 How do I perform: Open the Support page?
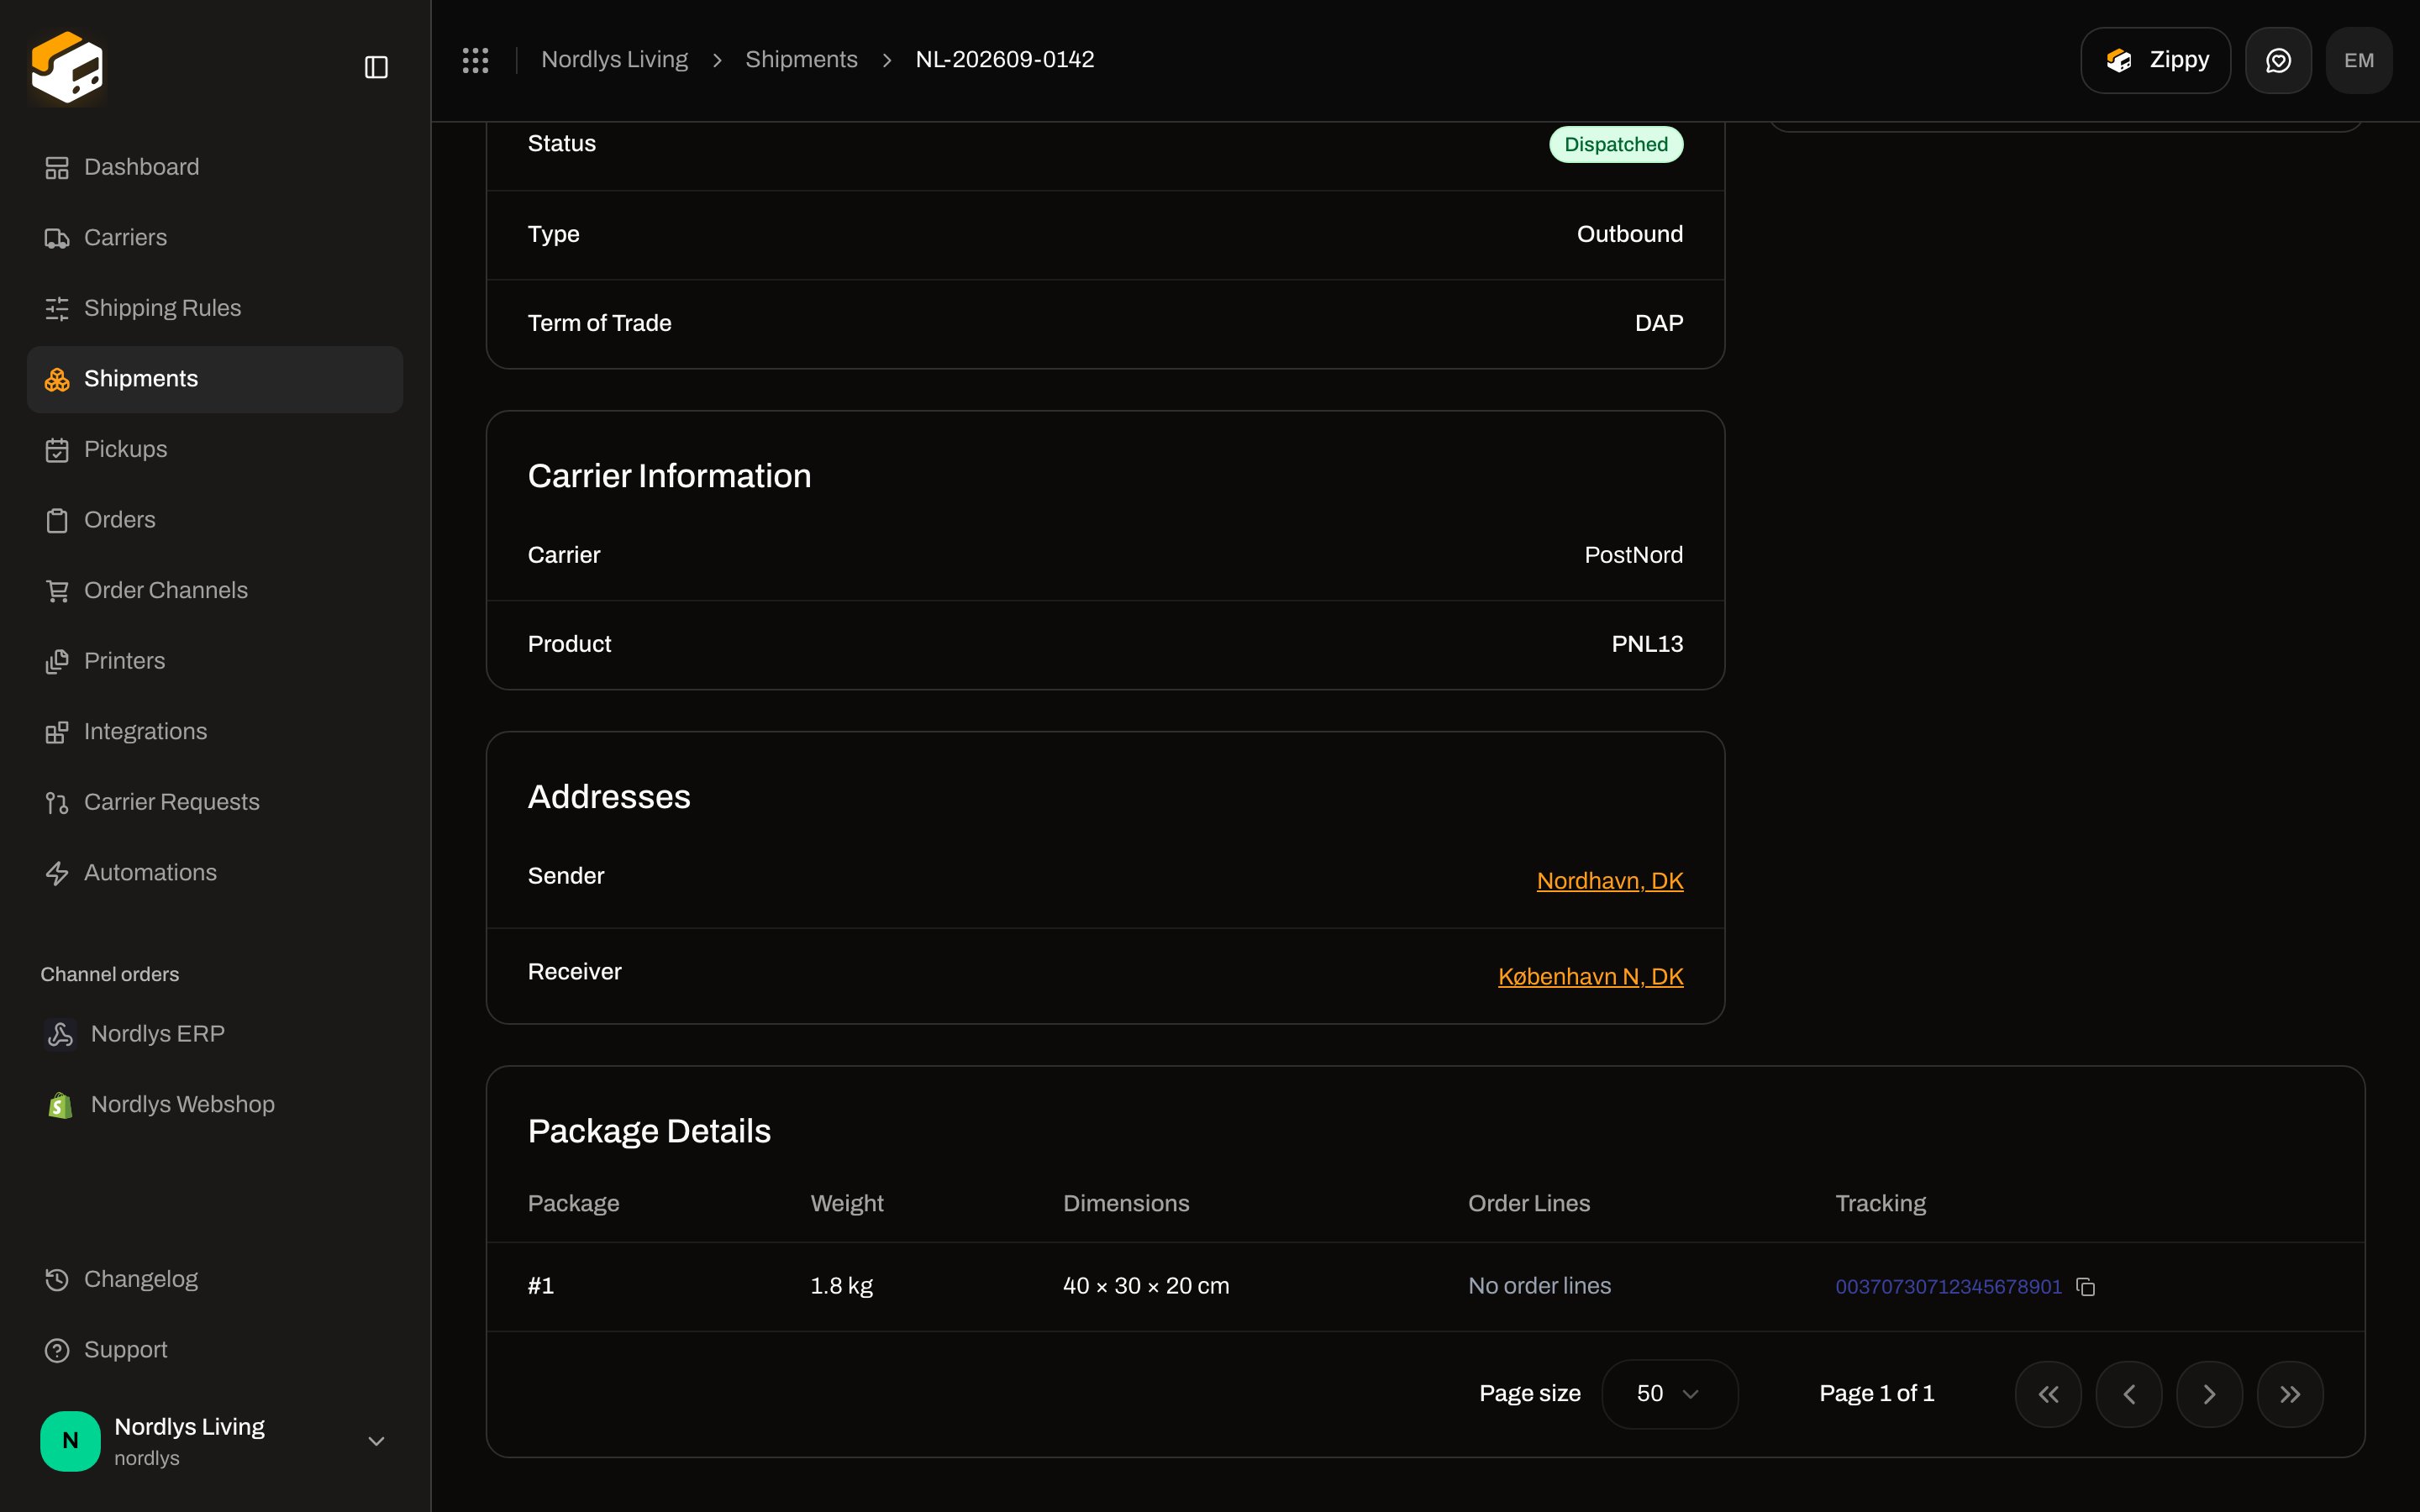[215, 1351]
